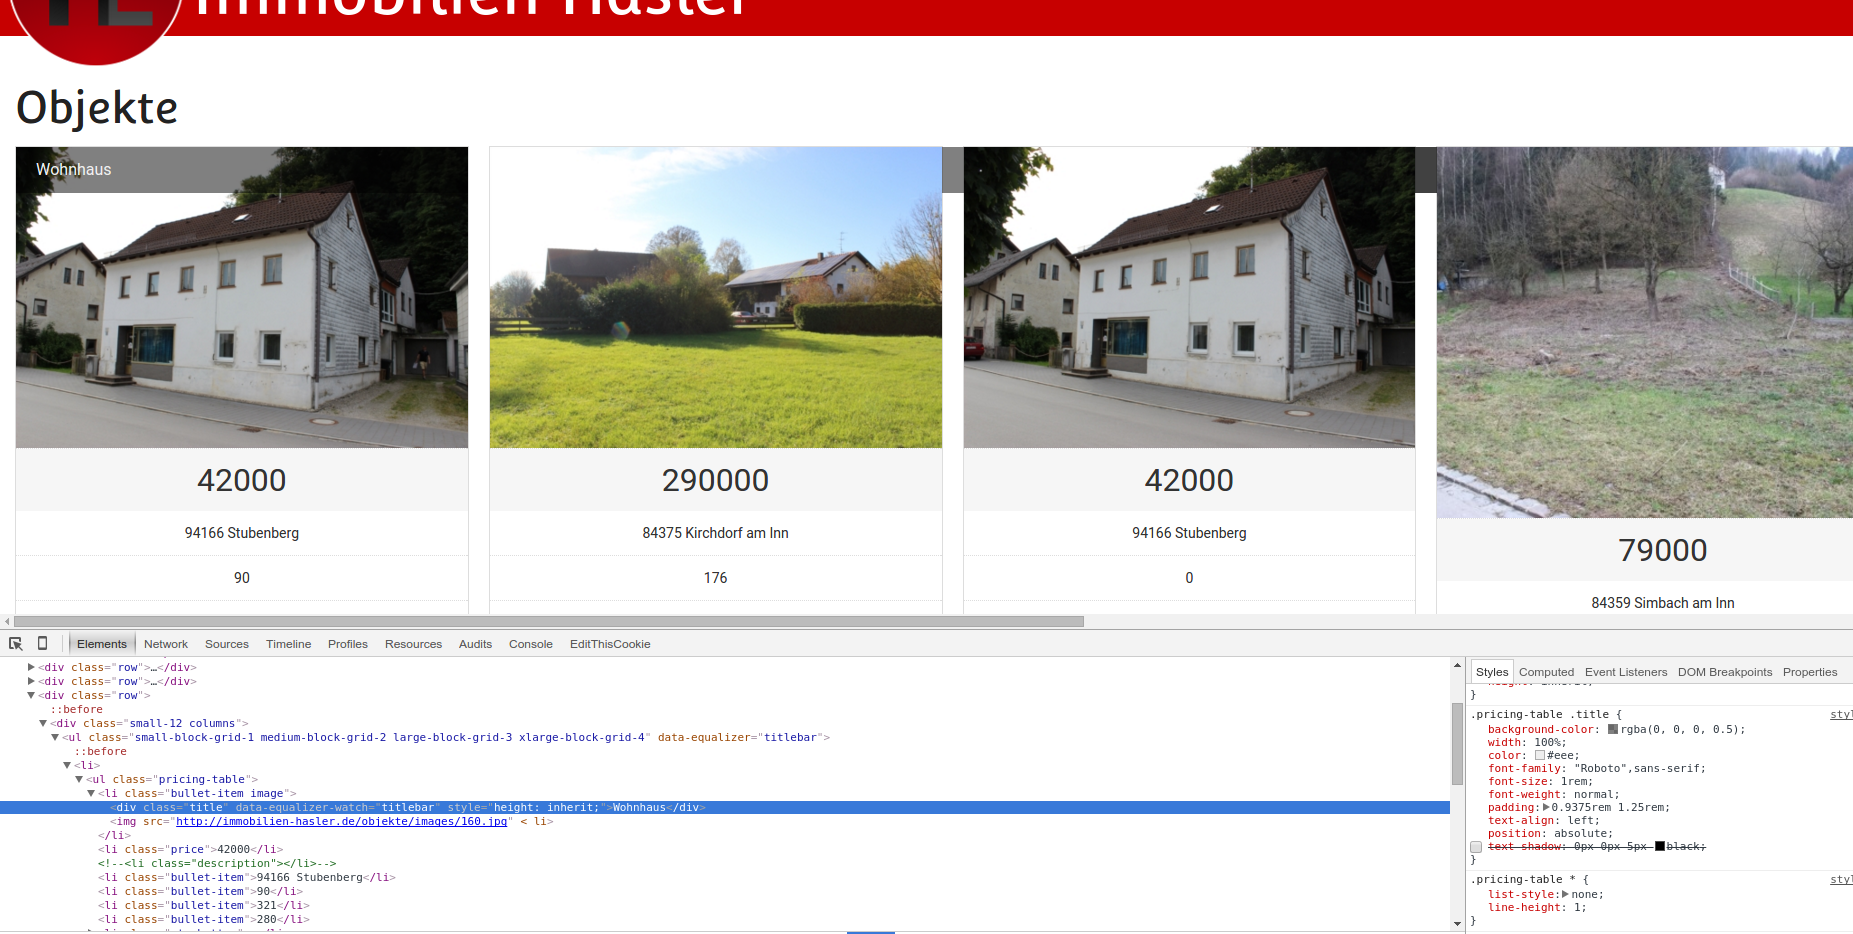Open the Console tab

[x=530, y=644]
